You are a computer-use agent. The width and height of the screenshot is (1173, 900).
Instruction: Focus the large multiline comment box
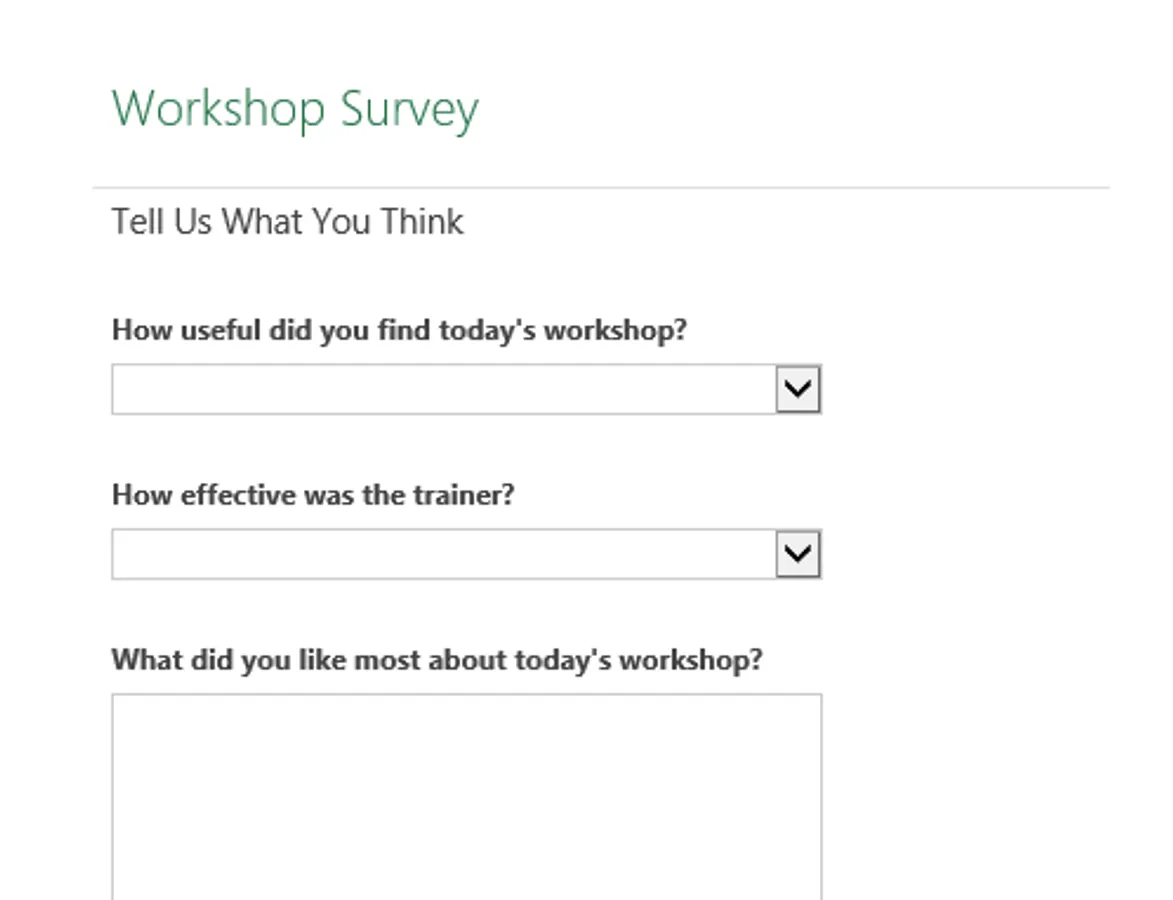pyautogui.click(x=466, y=795)
